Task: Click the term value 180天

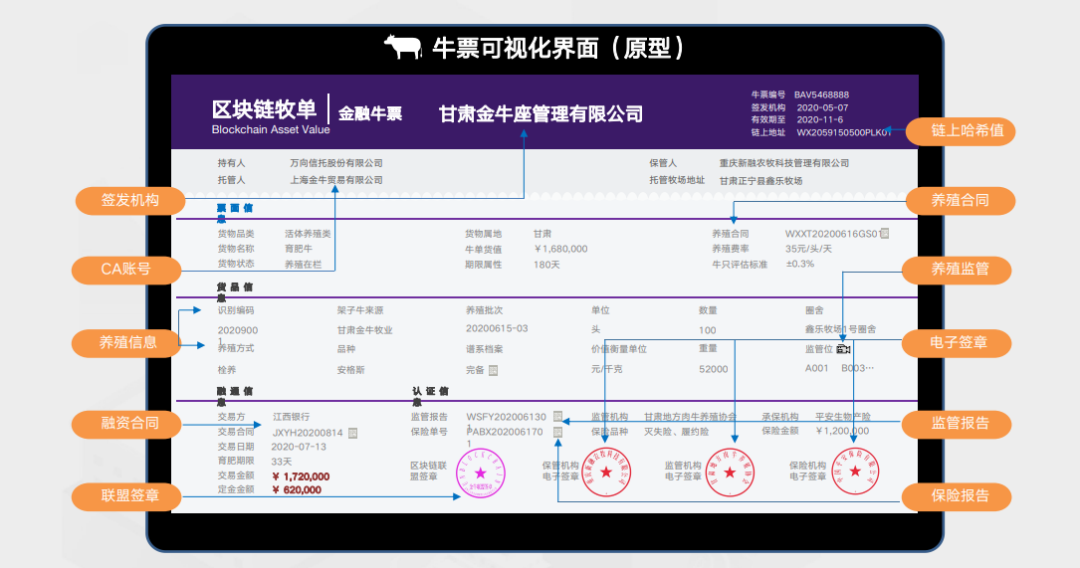Action: click(x=546, y=264)
